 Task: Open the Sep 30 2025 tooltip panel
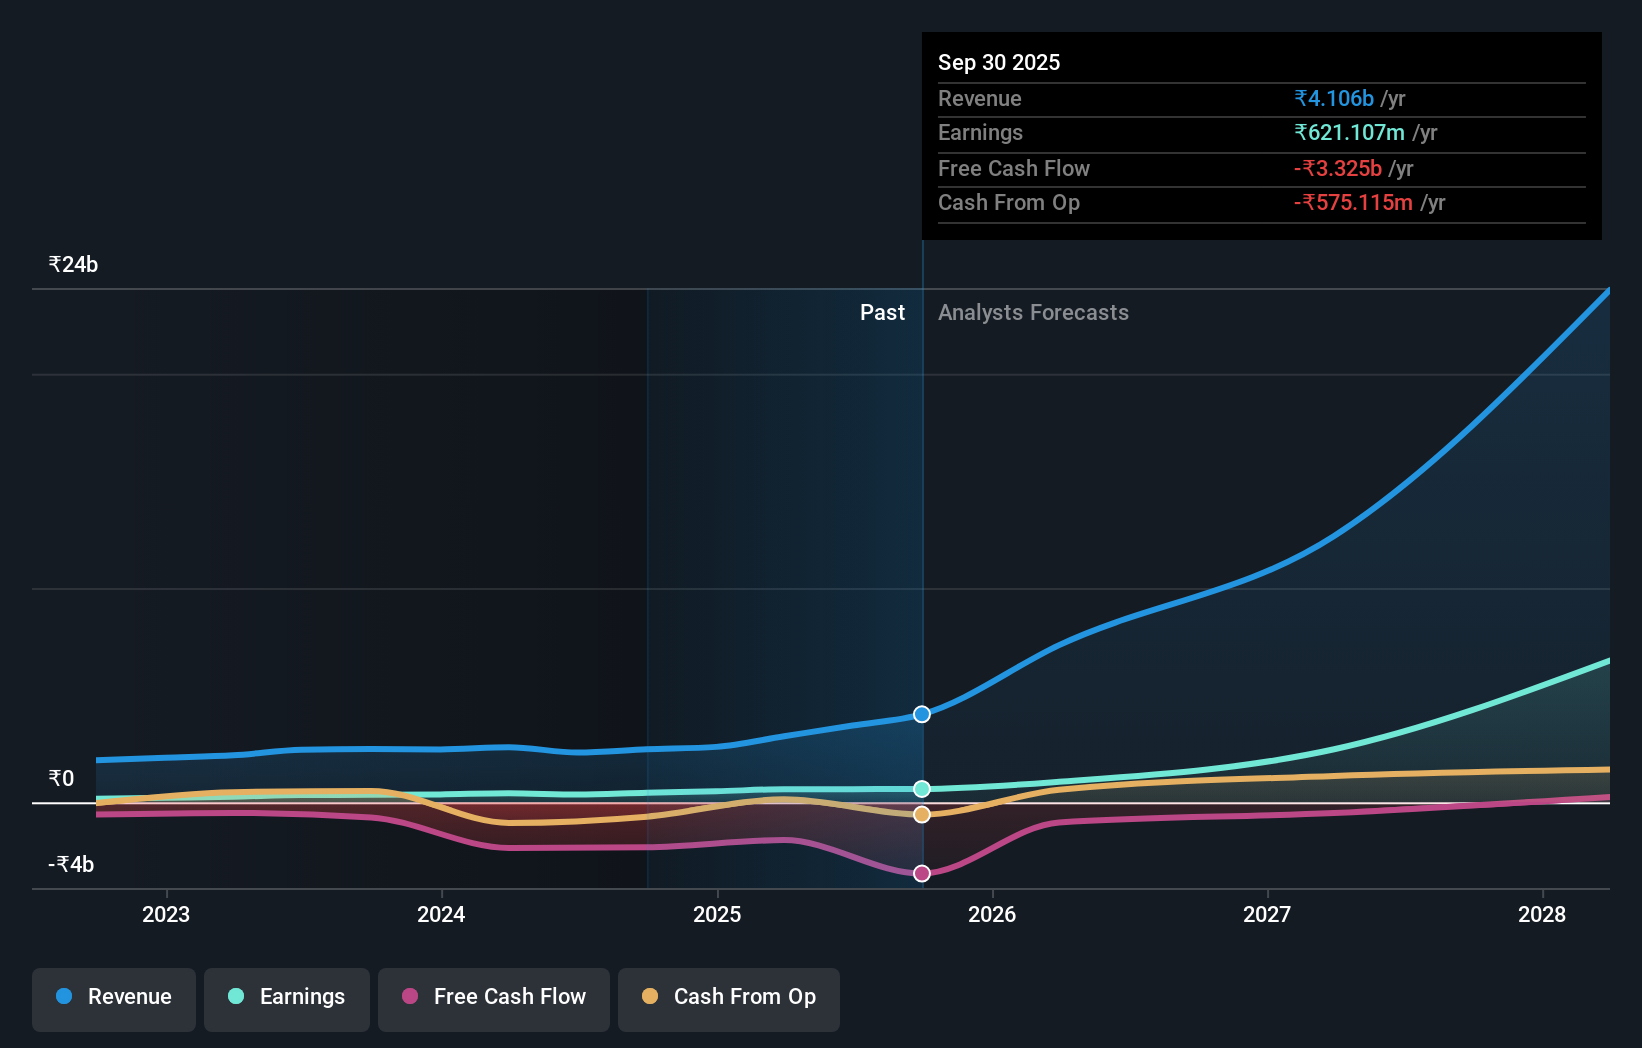(1261, 135)
